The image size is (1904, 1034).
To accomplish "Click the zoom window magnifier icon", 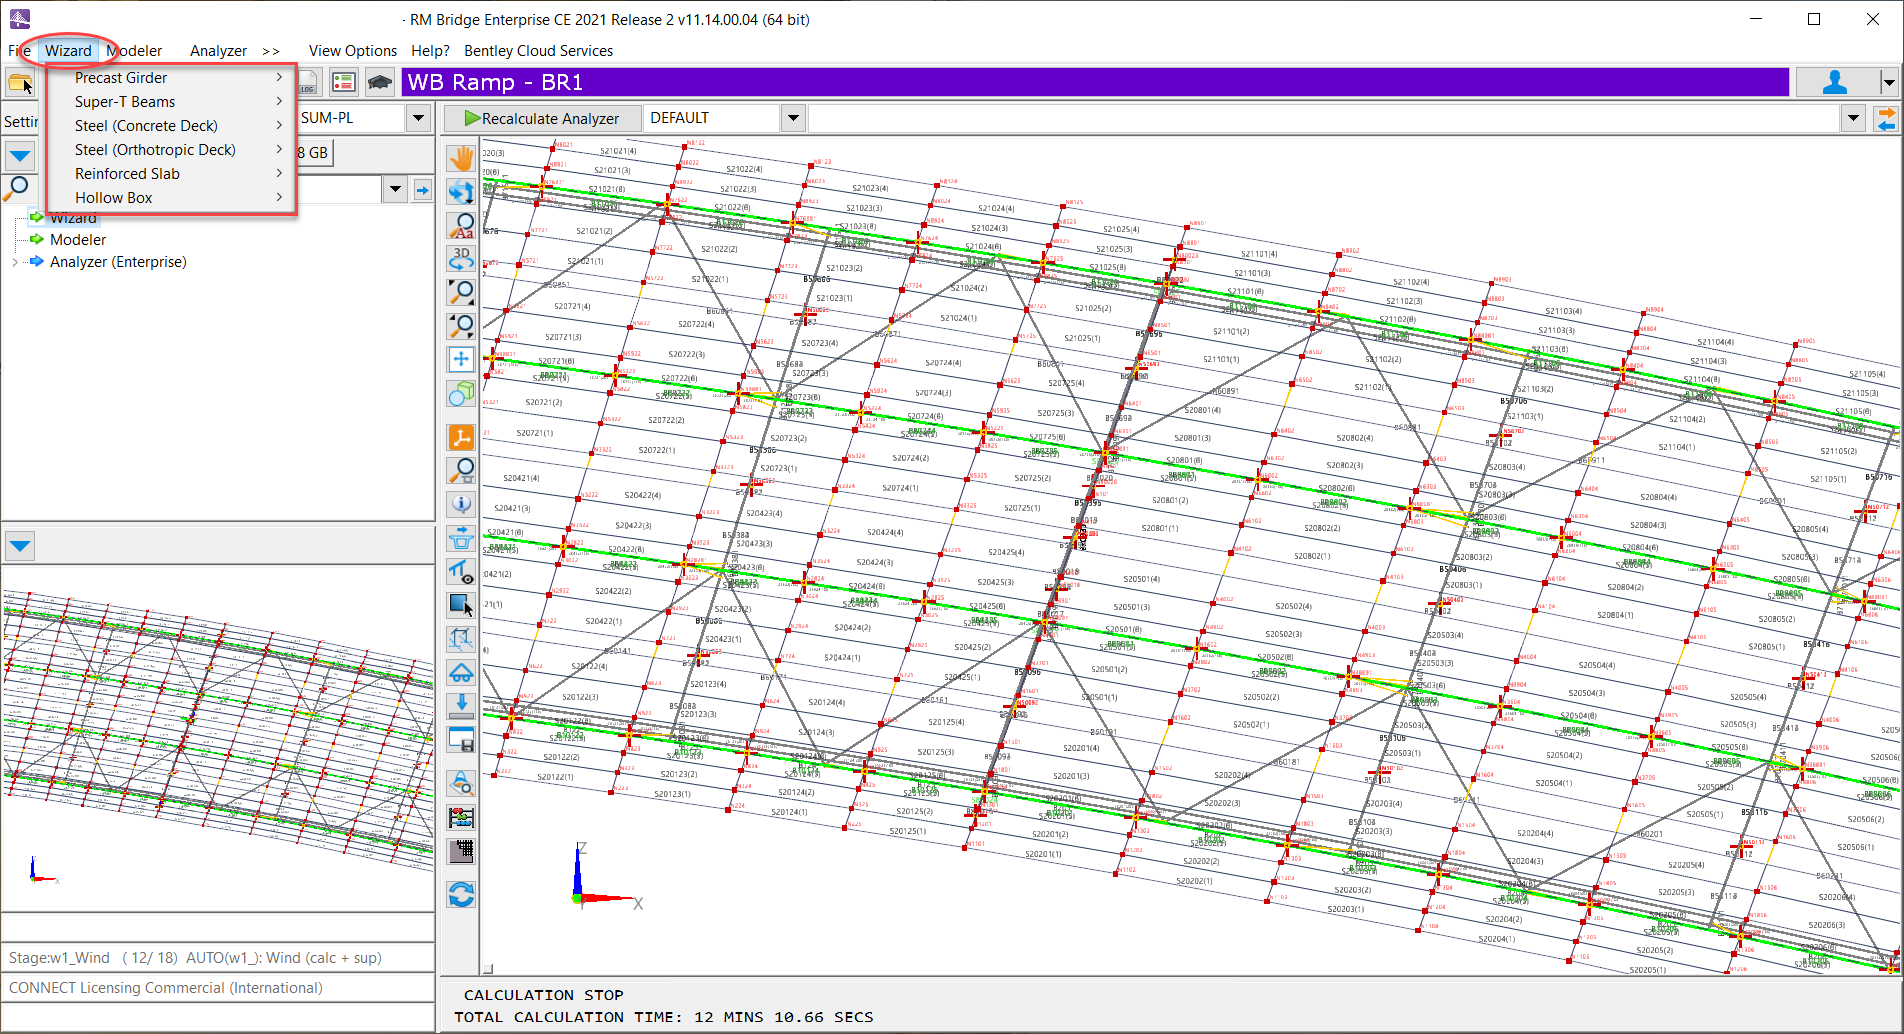I will pyautogui.click(x=461, y=292).
